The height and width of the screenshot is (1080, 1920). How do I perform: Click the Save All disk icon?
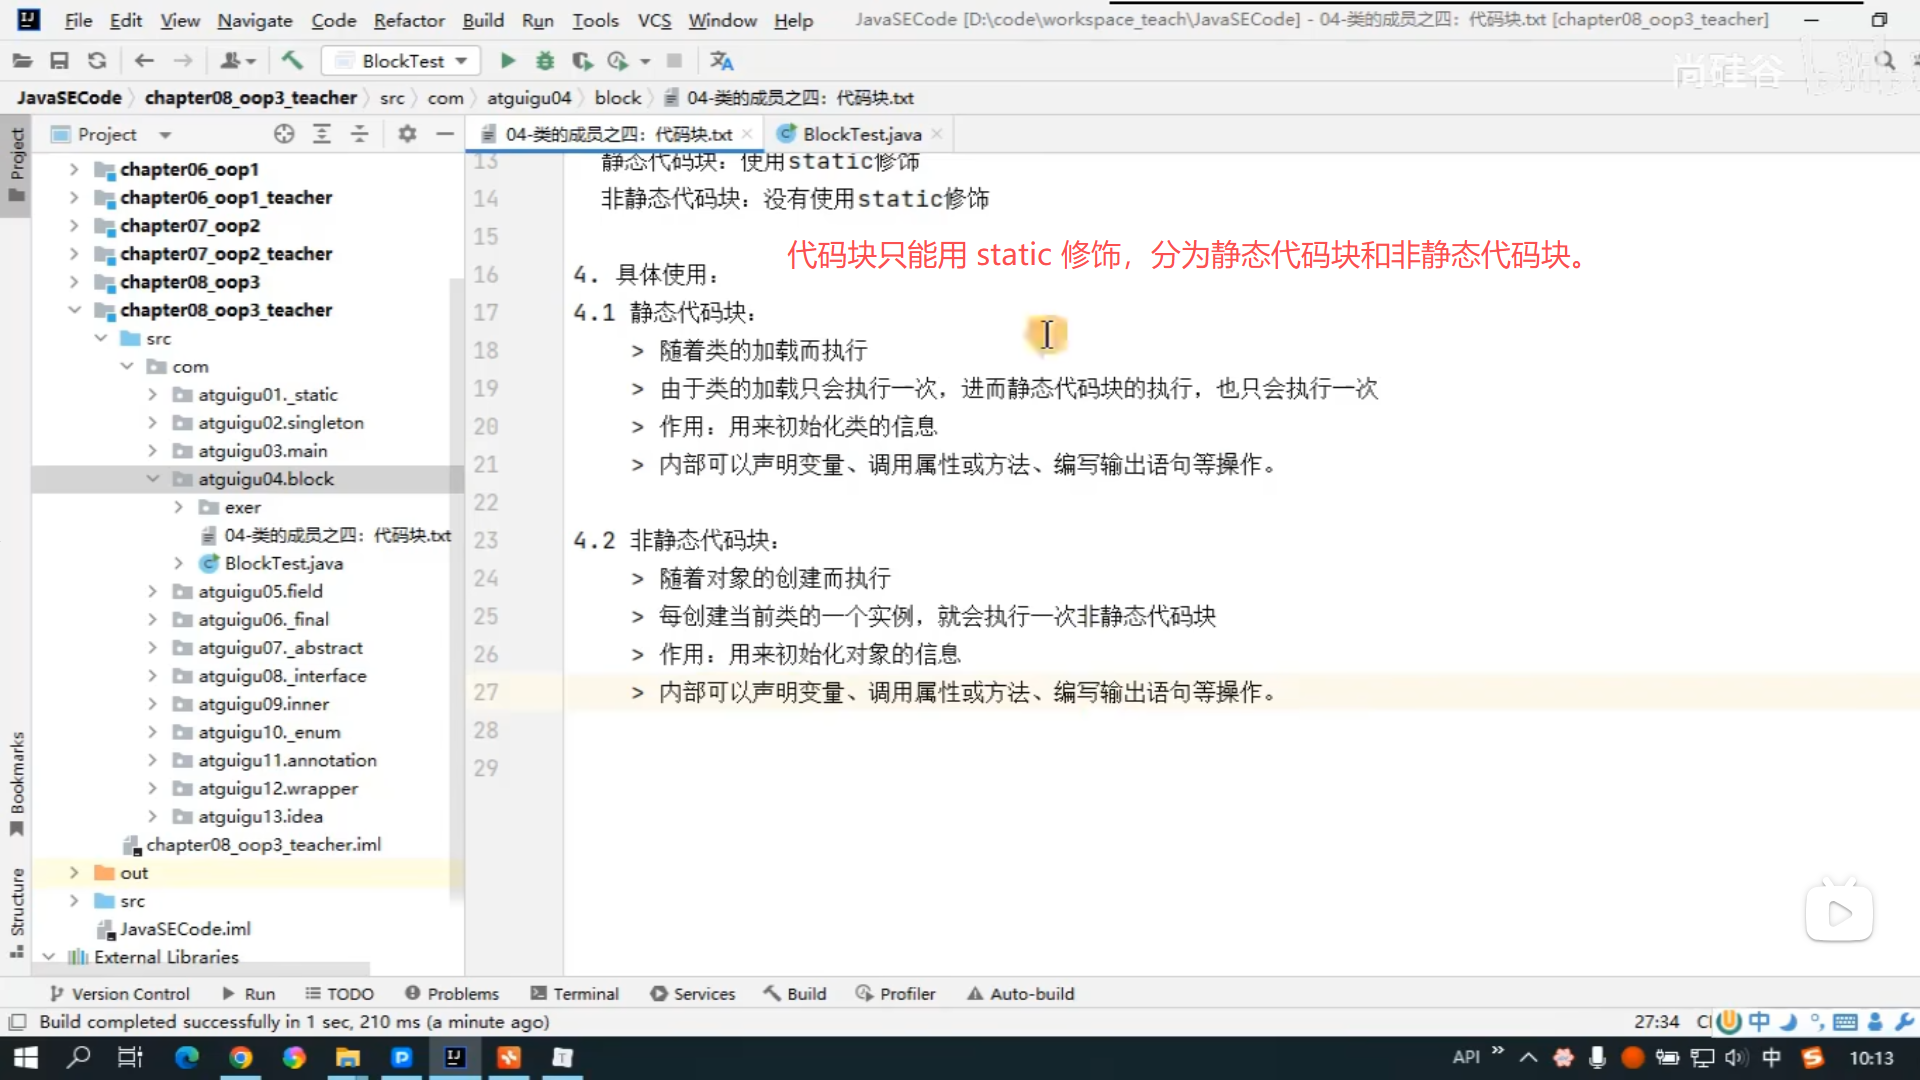[x=59, y=61]
